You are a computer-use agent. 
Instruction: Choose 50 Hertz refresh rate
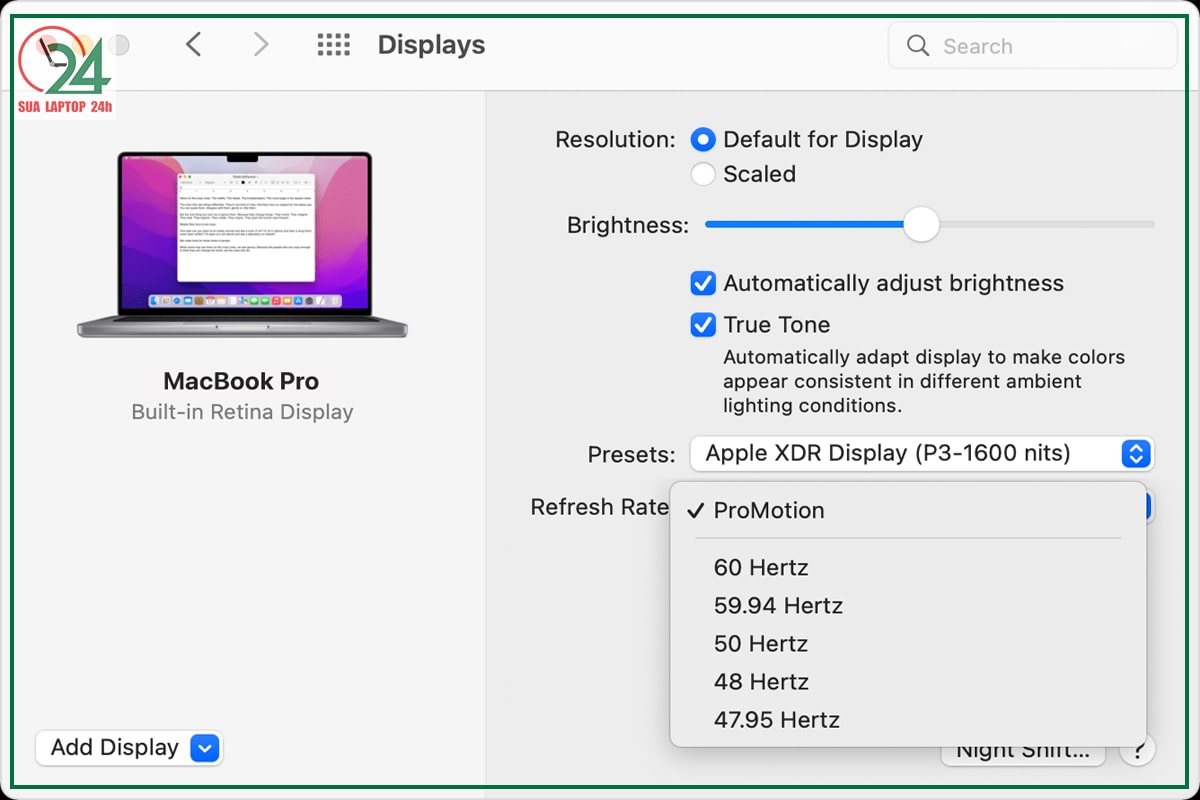tap(908, 644)
